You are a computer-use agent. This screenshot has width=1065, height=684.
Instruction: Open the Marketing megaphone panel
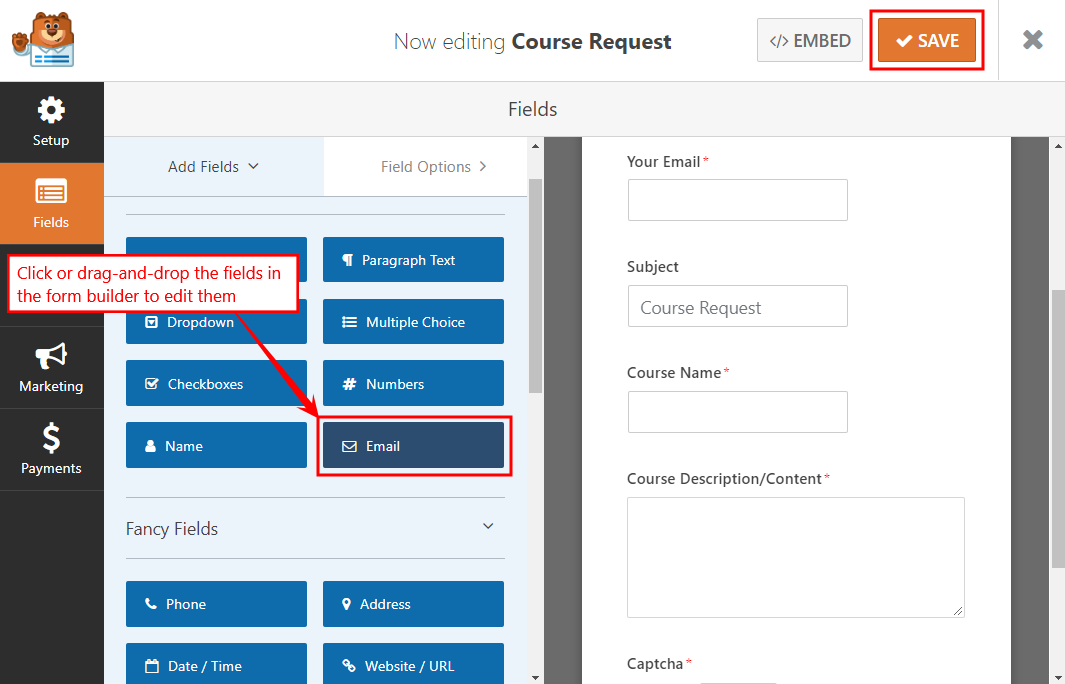52,367
